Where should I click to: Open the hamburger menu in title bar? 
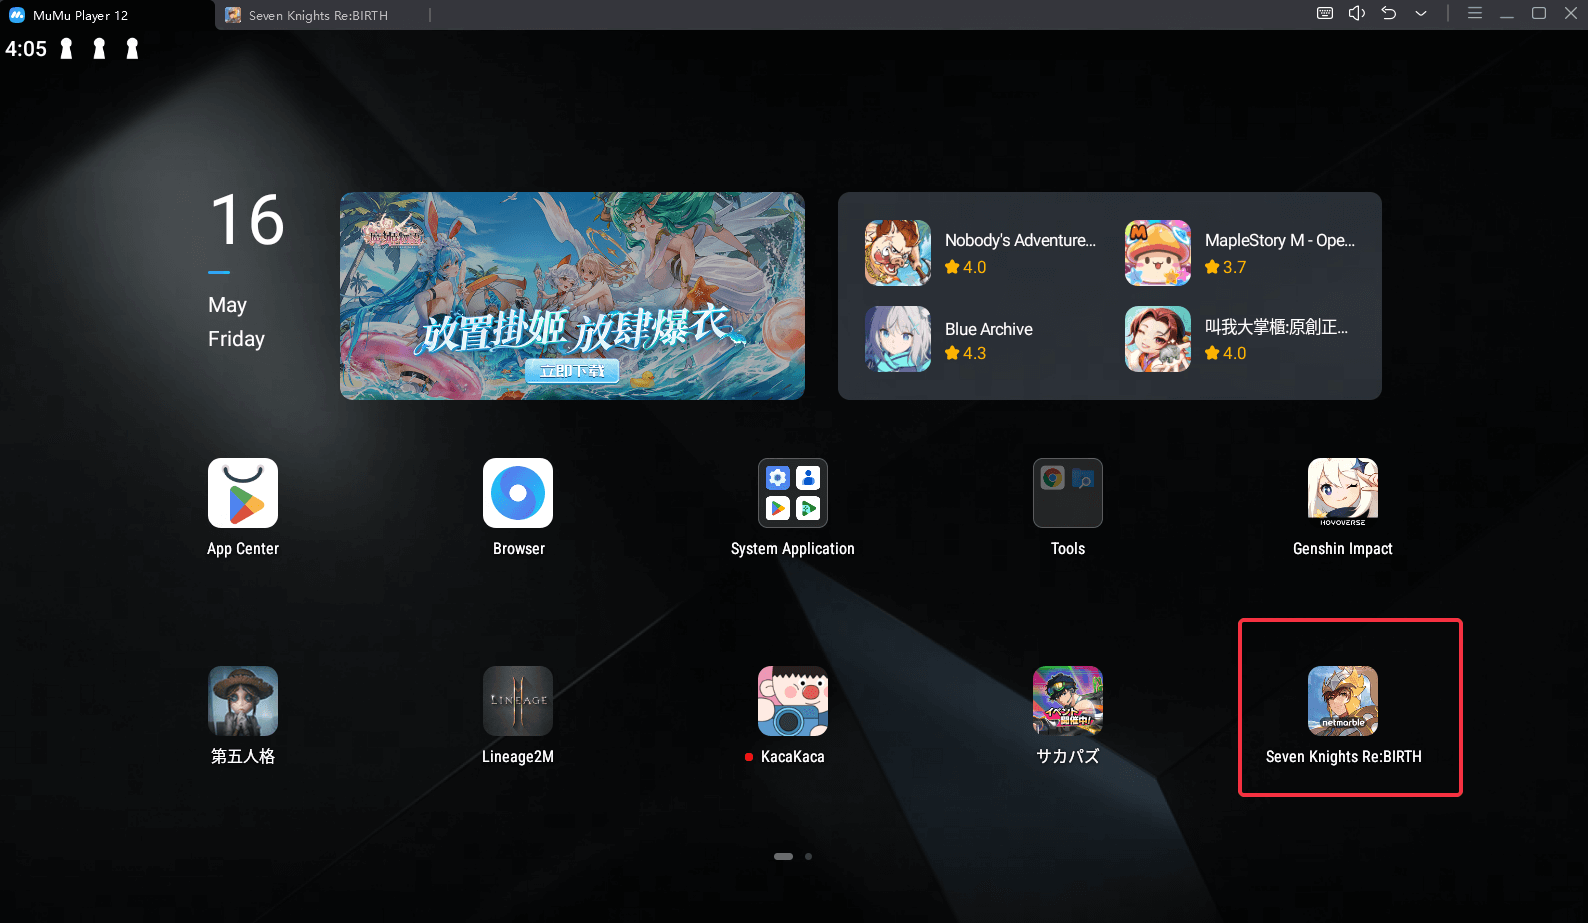pos(1475,13)
